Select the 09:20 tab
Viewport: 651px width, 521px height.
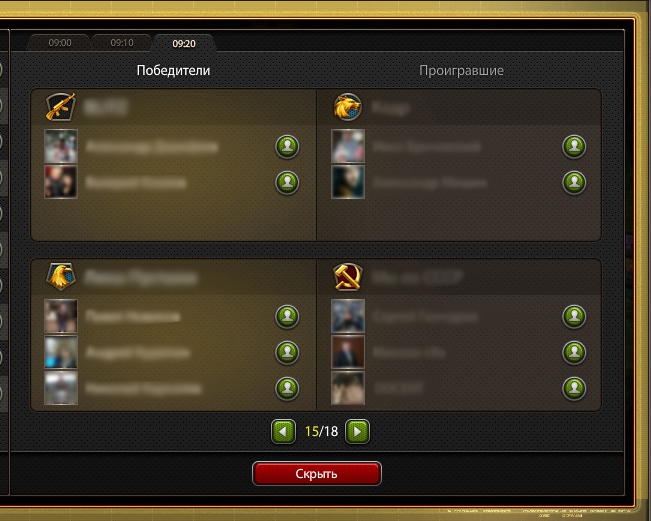point(184,43)
